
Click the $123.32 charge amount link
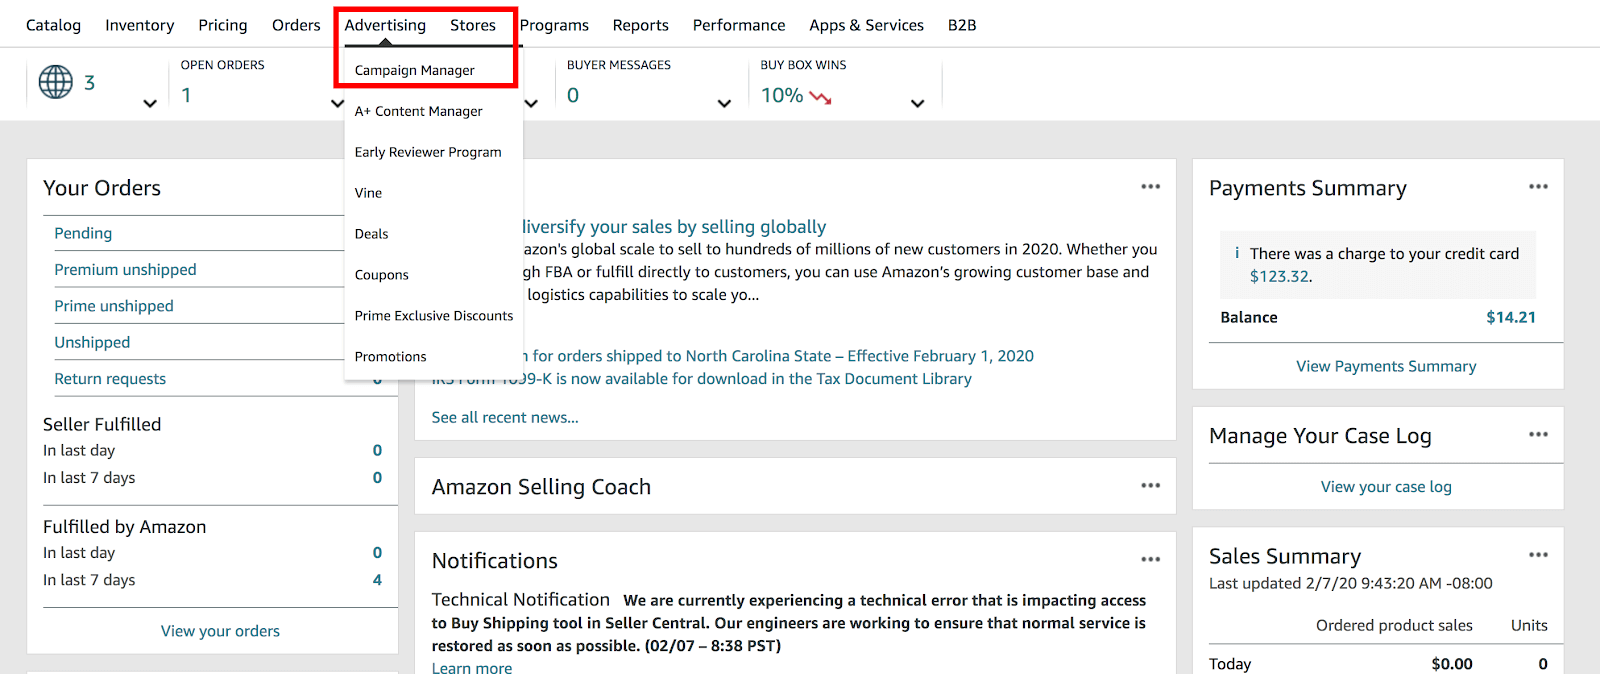coord(1279,276)
